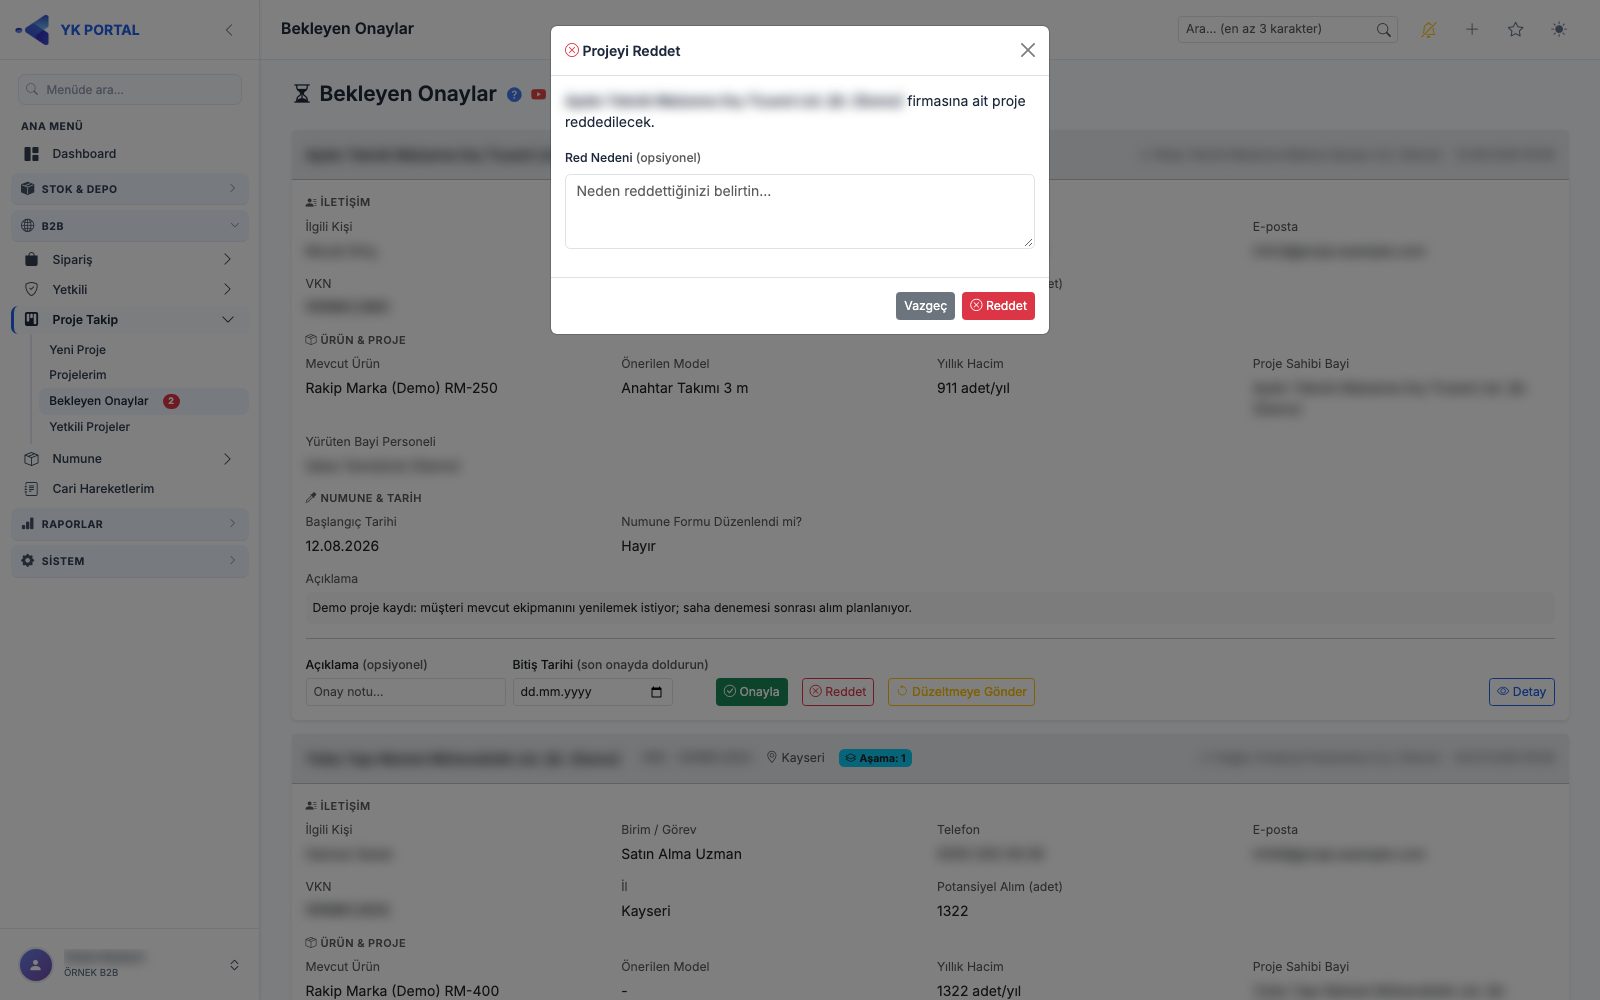
Task: Focus the Red Nedeni text area
Action: tap(799, 211)
